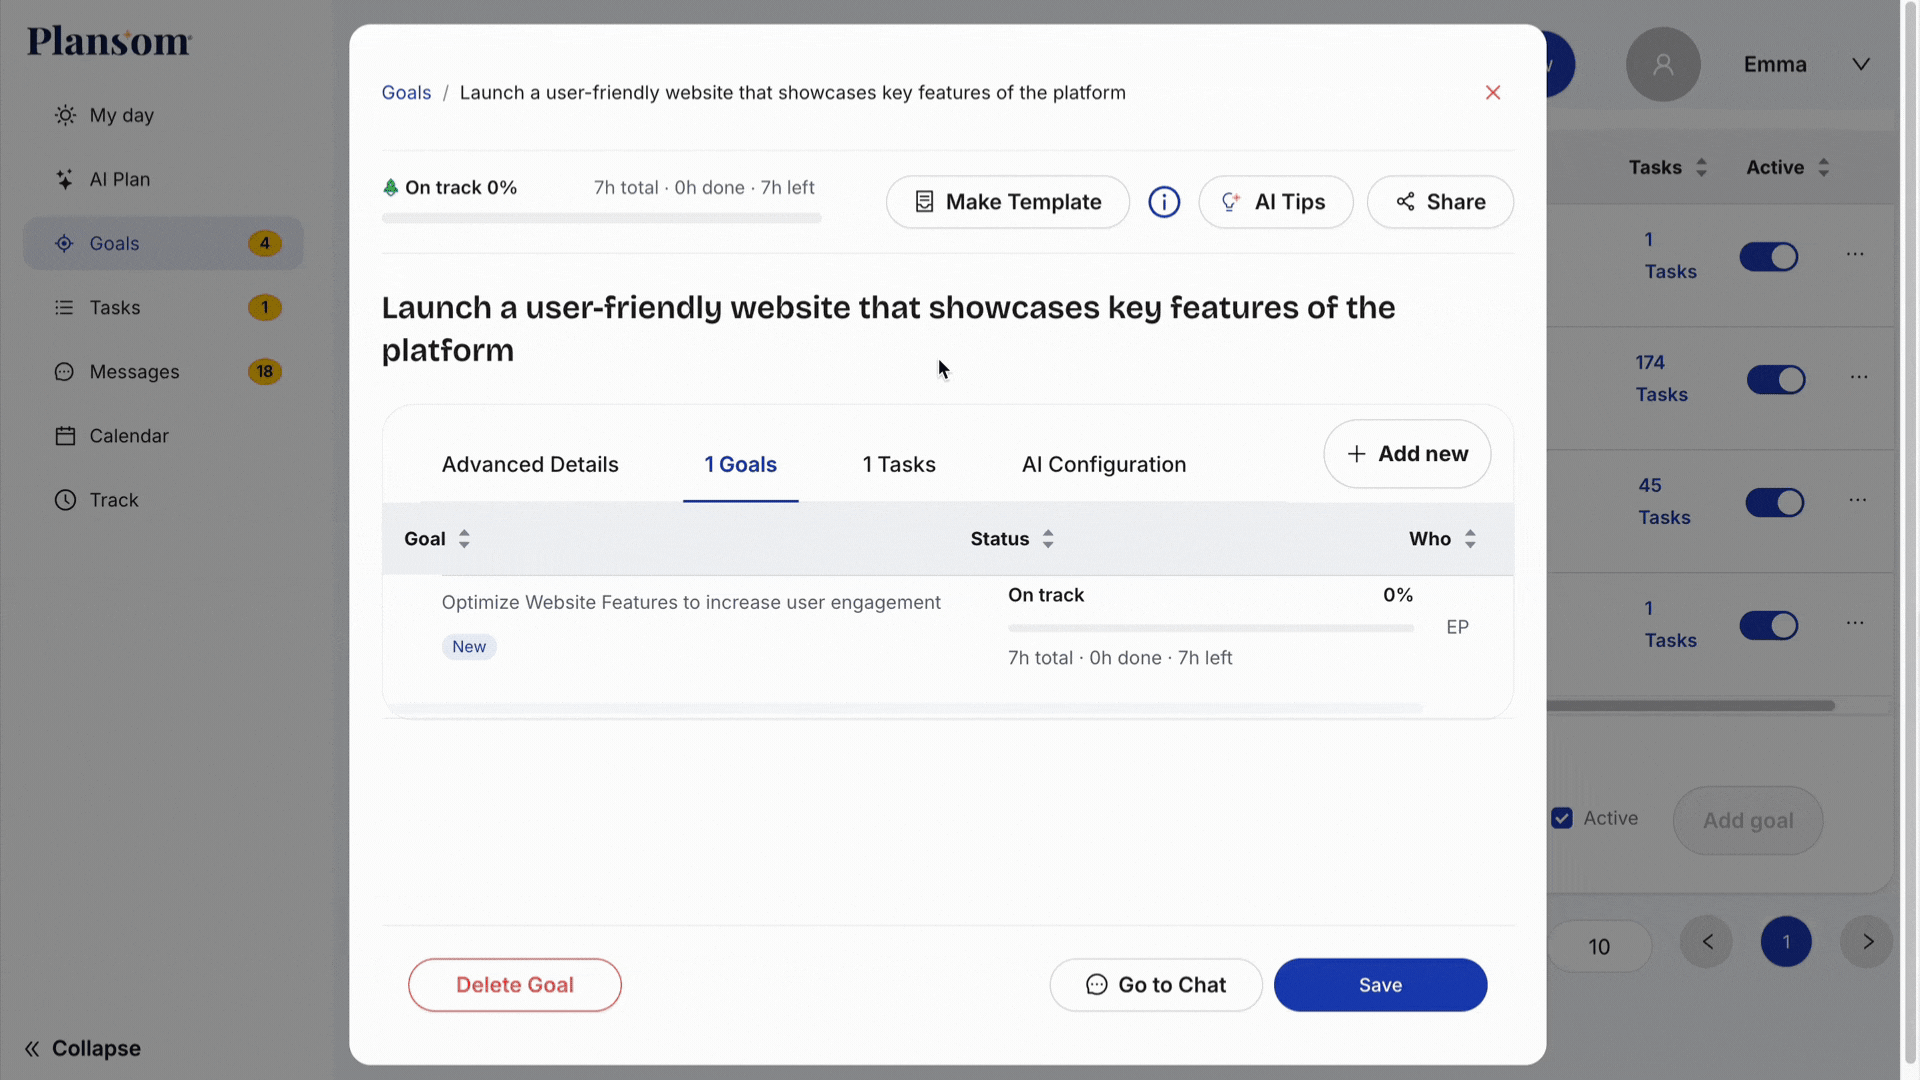This screenshot has height=1080, width=1920.
Task: Toggle the 45 Tasks goal switch
Action: [1774, 503]
